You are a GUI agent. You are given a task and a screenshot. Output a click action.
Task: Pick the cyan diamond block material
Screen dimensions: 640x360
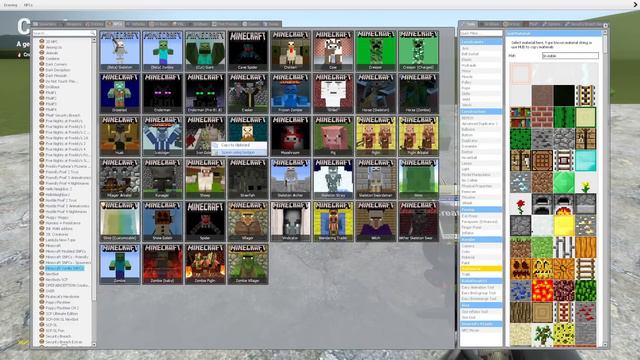(586, 160)
